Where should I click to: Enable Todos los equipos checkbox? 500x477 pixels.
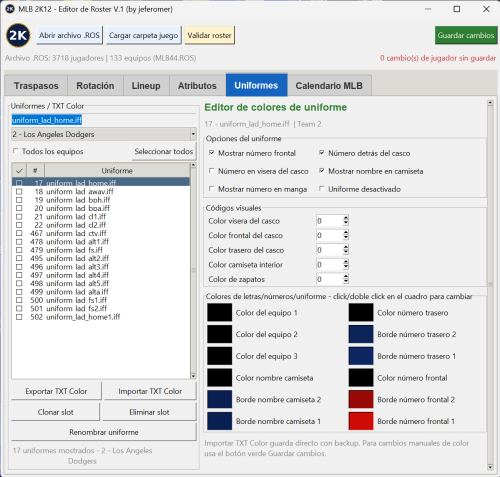[15, 151]
